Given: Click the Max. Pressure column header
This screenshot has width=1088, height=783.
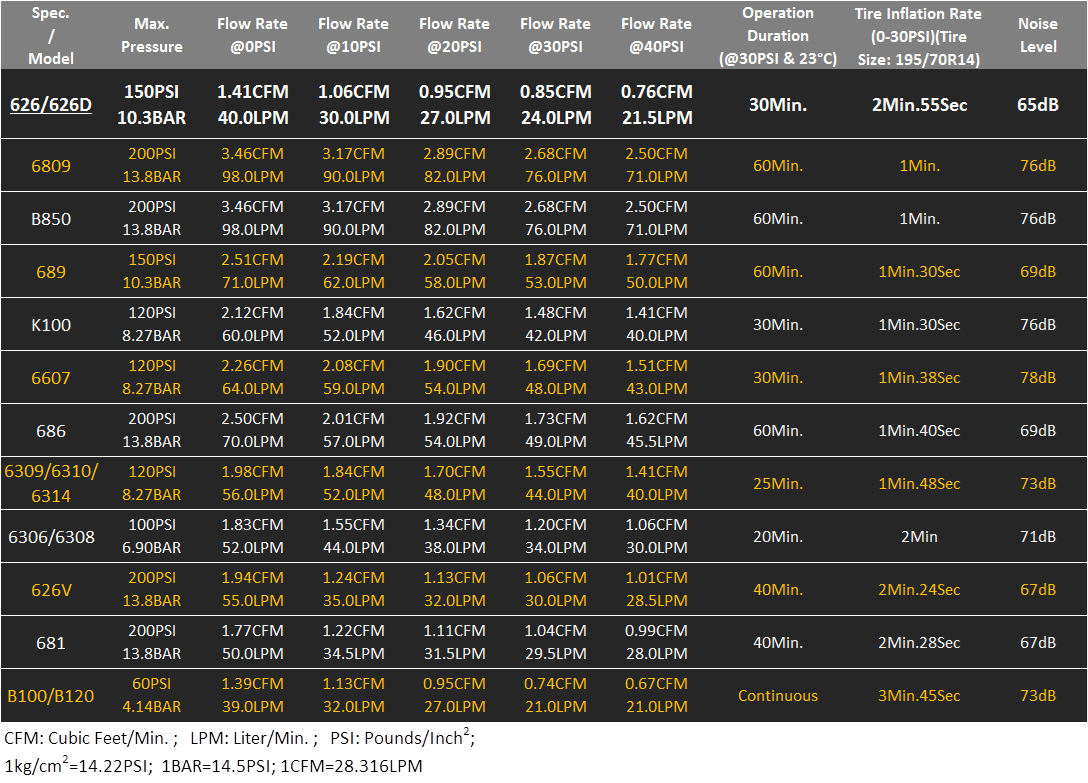Looking at the screenshot, I should point(152,35).
